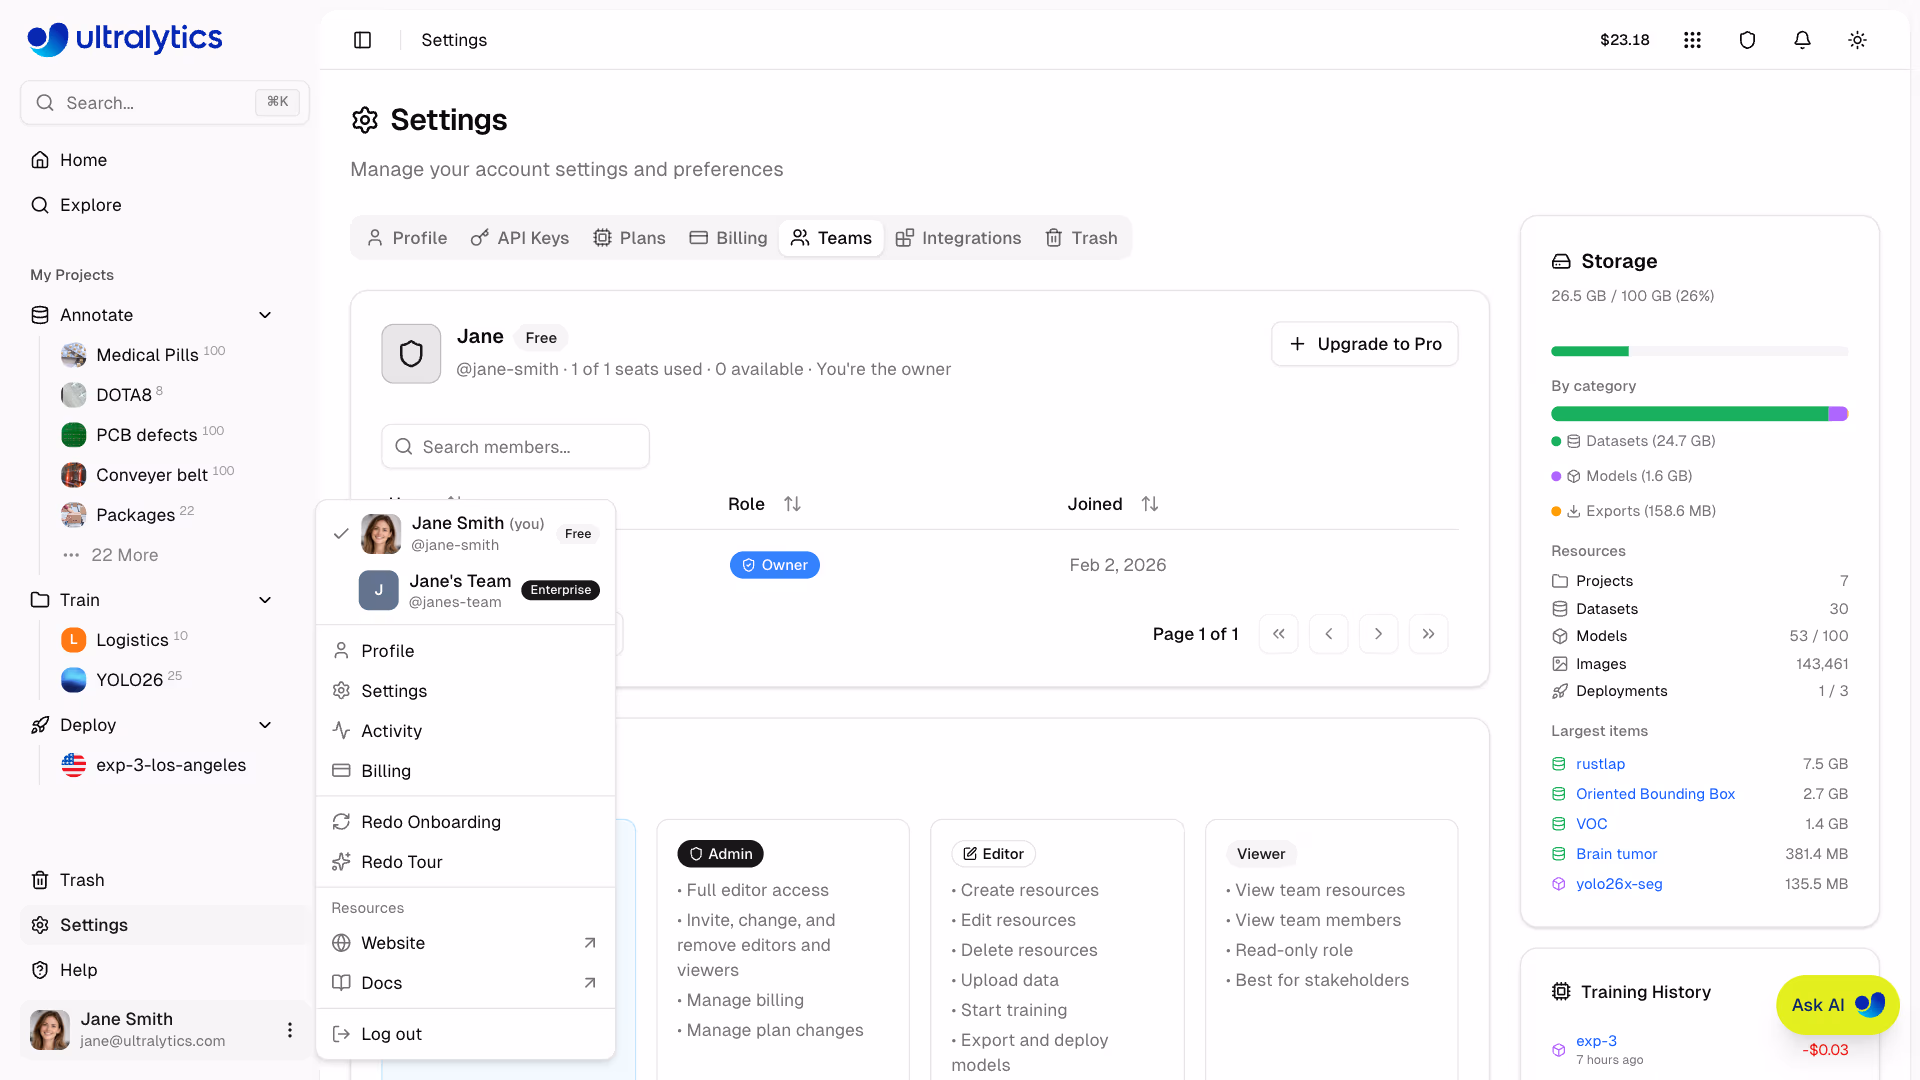1920x1080 pixels.
Task: Click the exp-3-los-angeles flag icon
Action: click(x=74, y=765)
